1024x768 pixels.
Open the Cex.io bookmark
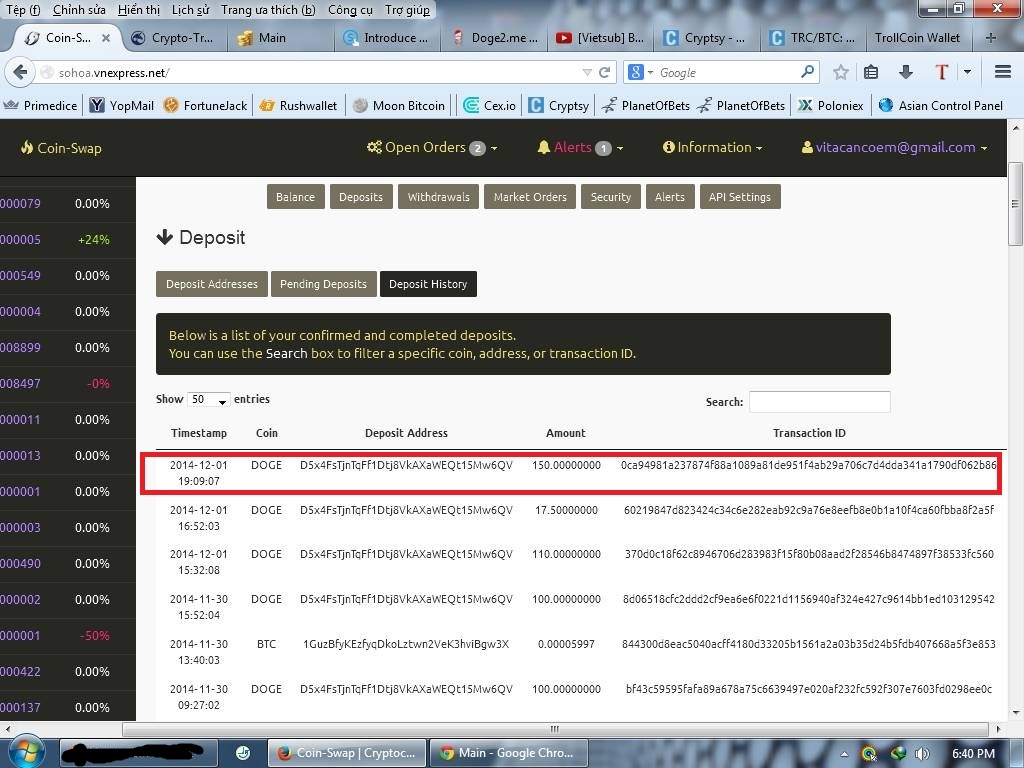[490, 105]
